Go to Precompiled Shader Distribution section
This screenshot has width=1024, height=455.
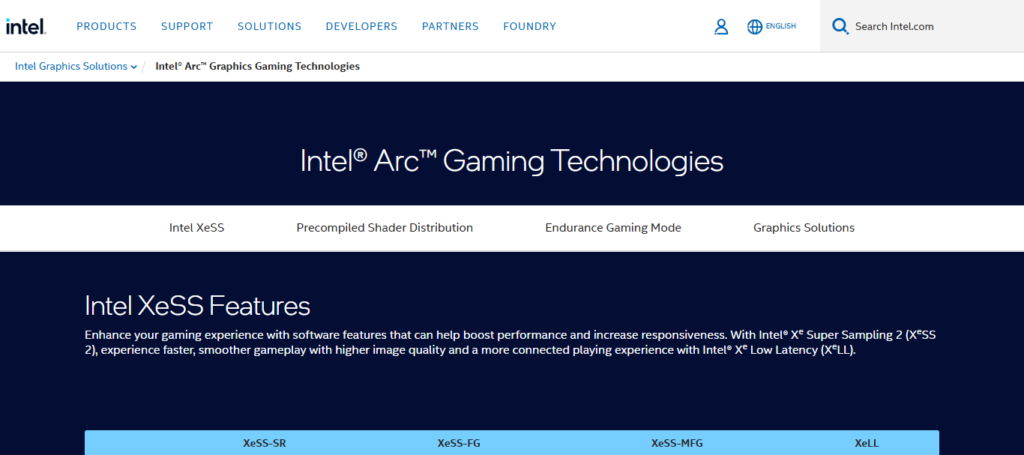tap(385, 228)
